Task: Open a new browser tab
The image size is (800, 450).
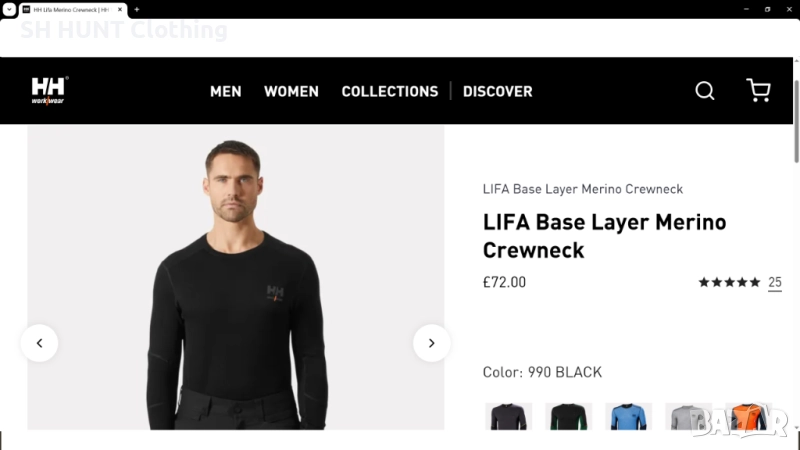Action: point(137,9)
